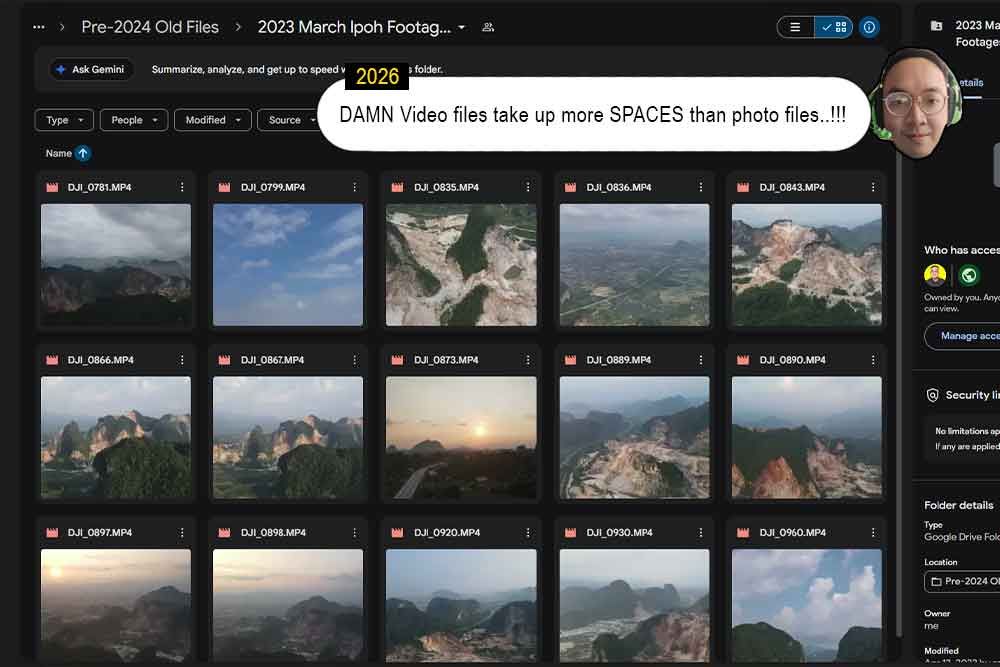Open the Modified filter dropdown
The image size is (1000, 667).
click(x=213, y=120)
